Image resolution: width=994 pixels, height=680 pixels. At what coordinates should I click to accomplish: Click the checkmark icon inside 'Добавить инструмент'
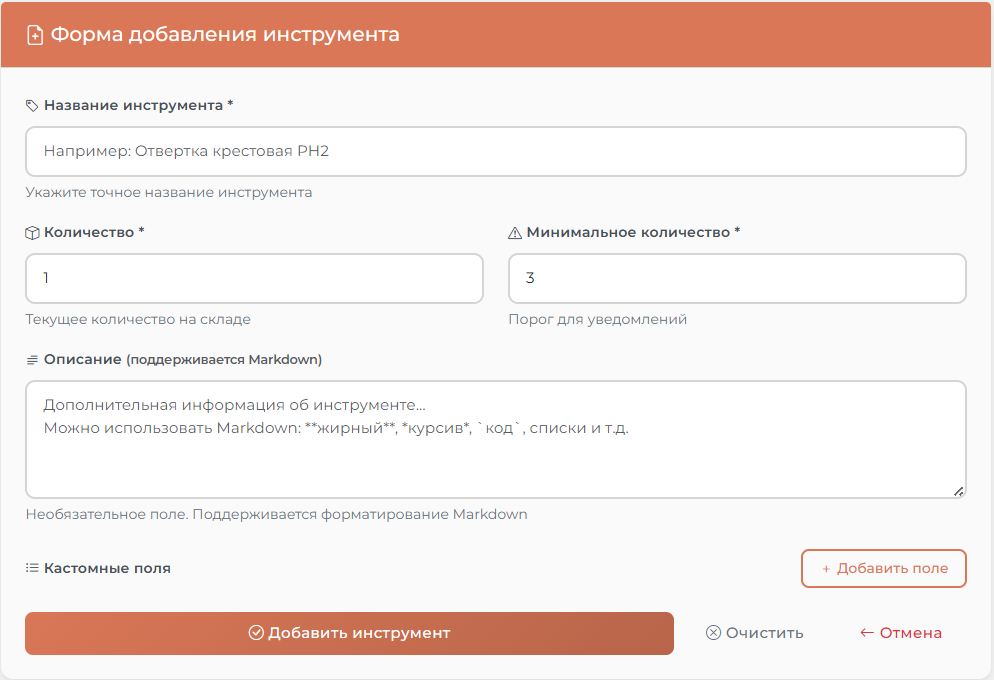point(254,632)
